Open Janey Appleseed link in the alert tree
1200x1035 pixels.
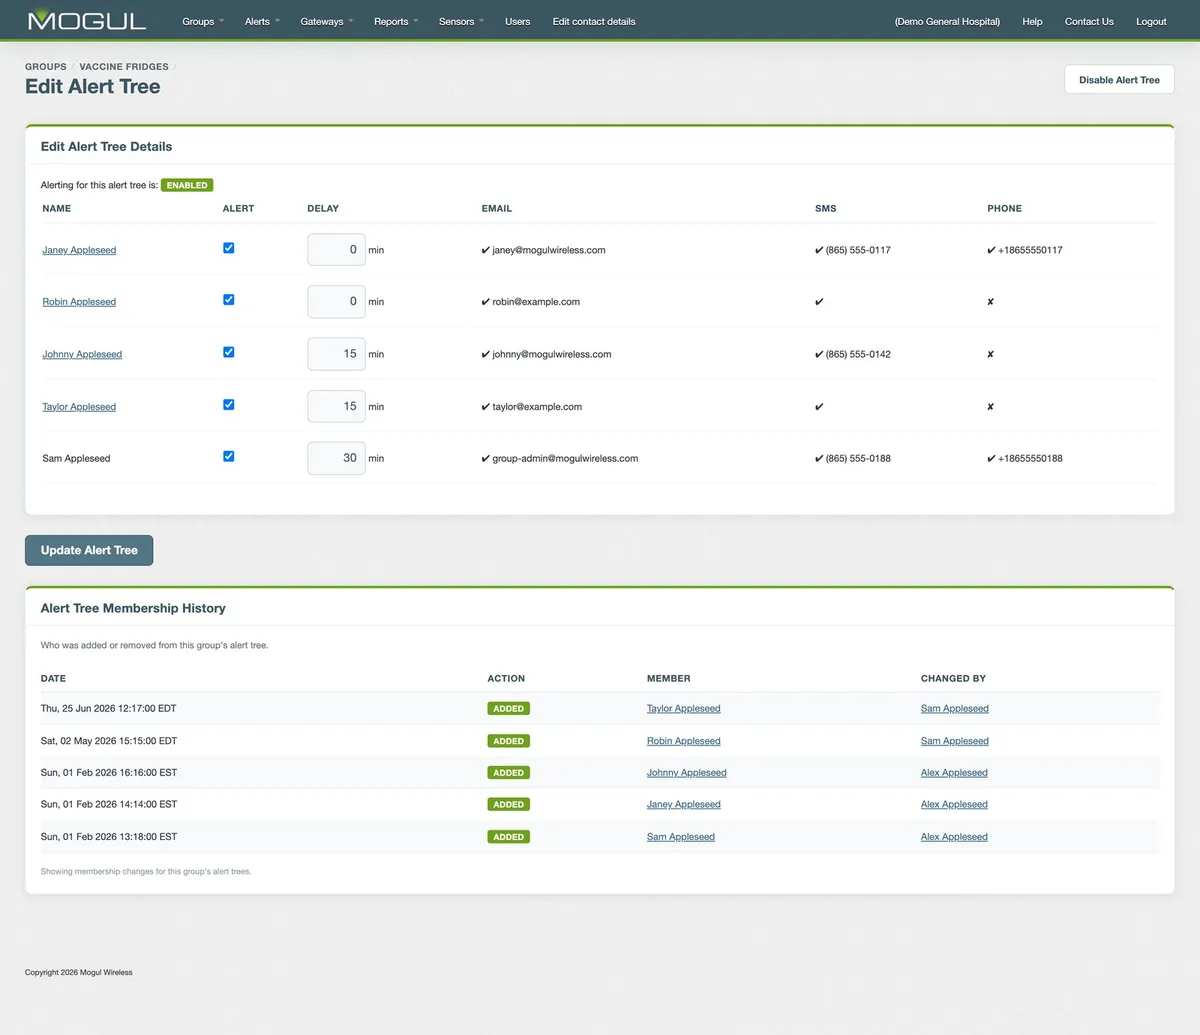[x=79, y=250]
